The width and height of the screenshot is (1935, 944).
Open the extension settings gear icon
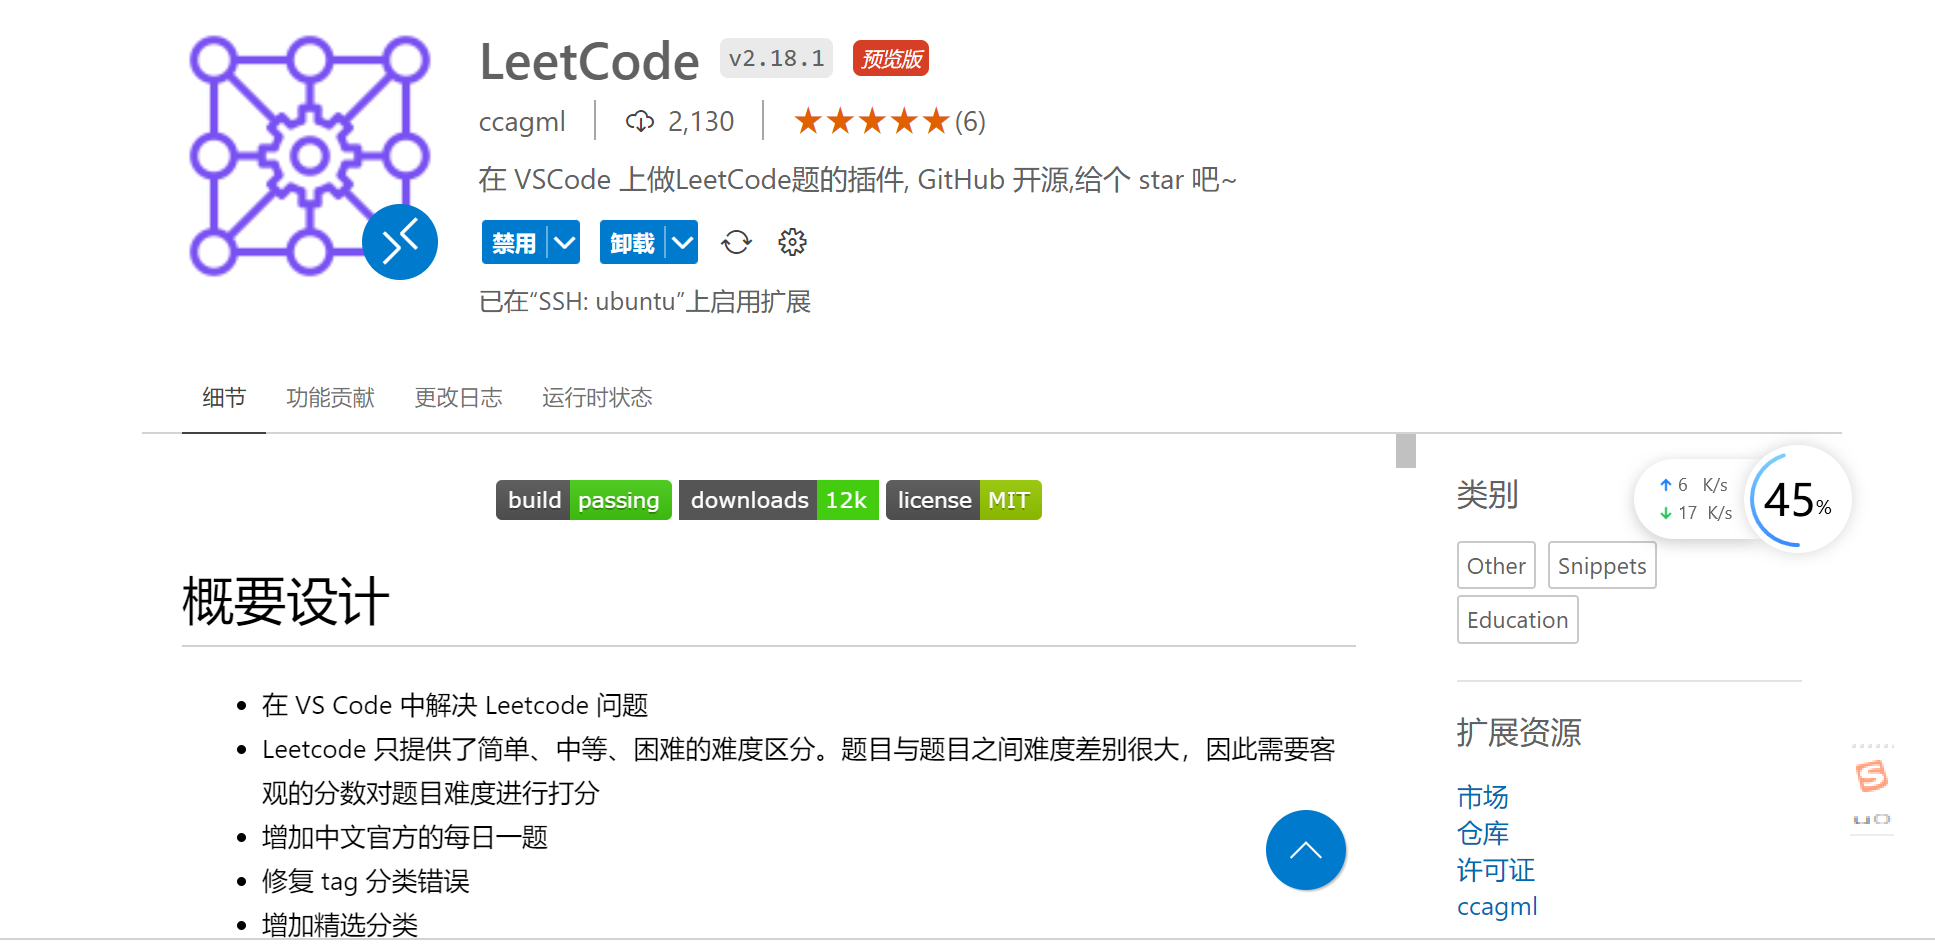pos(792,242)
